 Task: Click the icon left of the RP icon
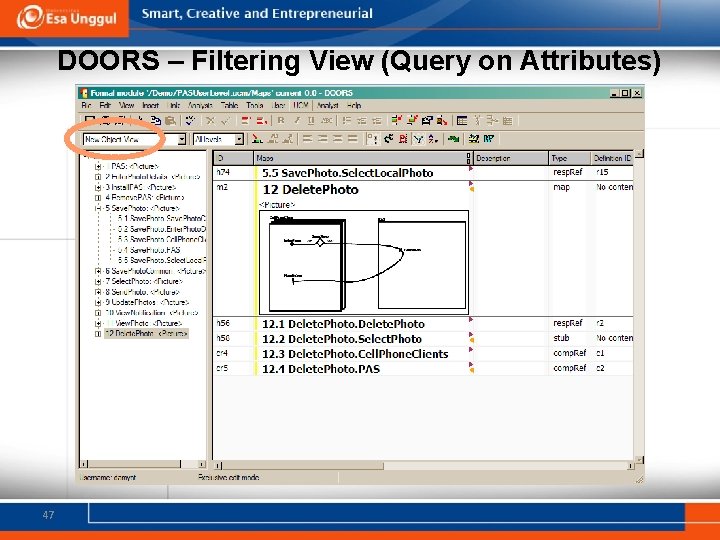[x=474, y=139]
